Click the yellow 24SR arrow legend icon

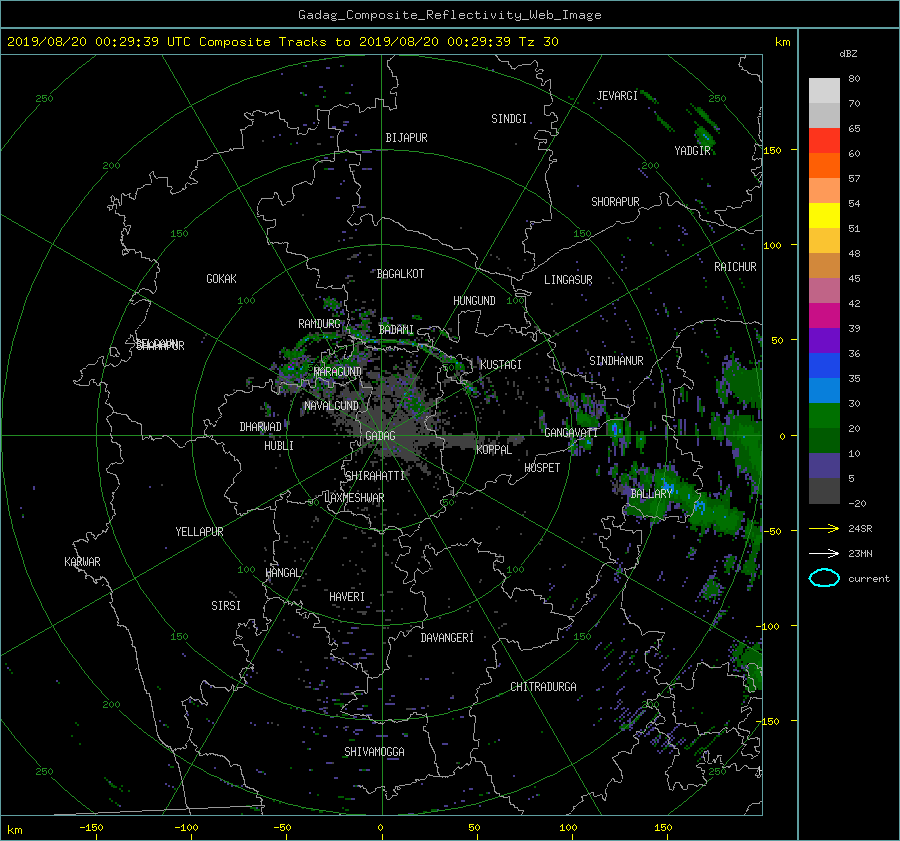pyautogui.click(x=824, y=528)
